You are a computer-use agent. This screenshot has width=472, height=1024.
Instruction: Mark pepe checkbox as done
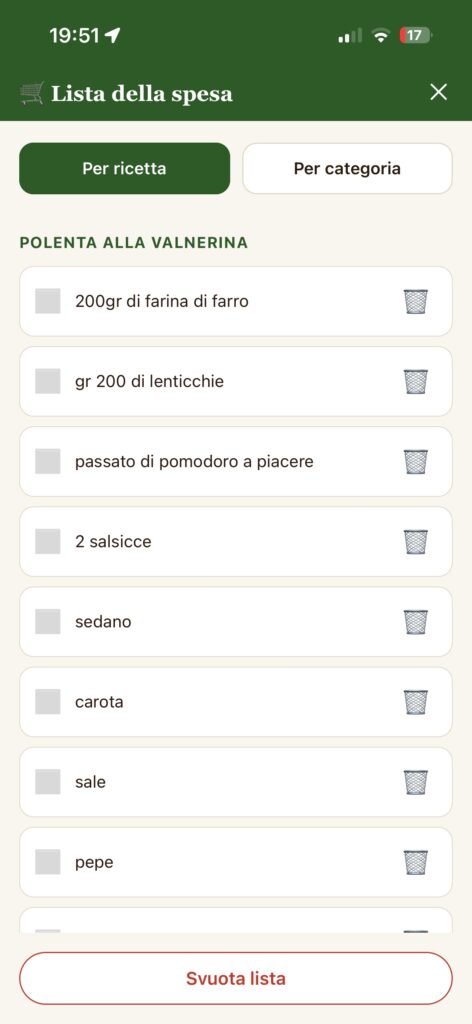tap(48, 862)
